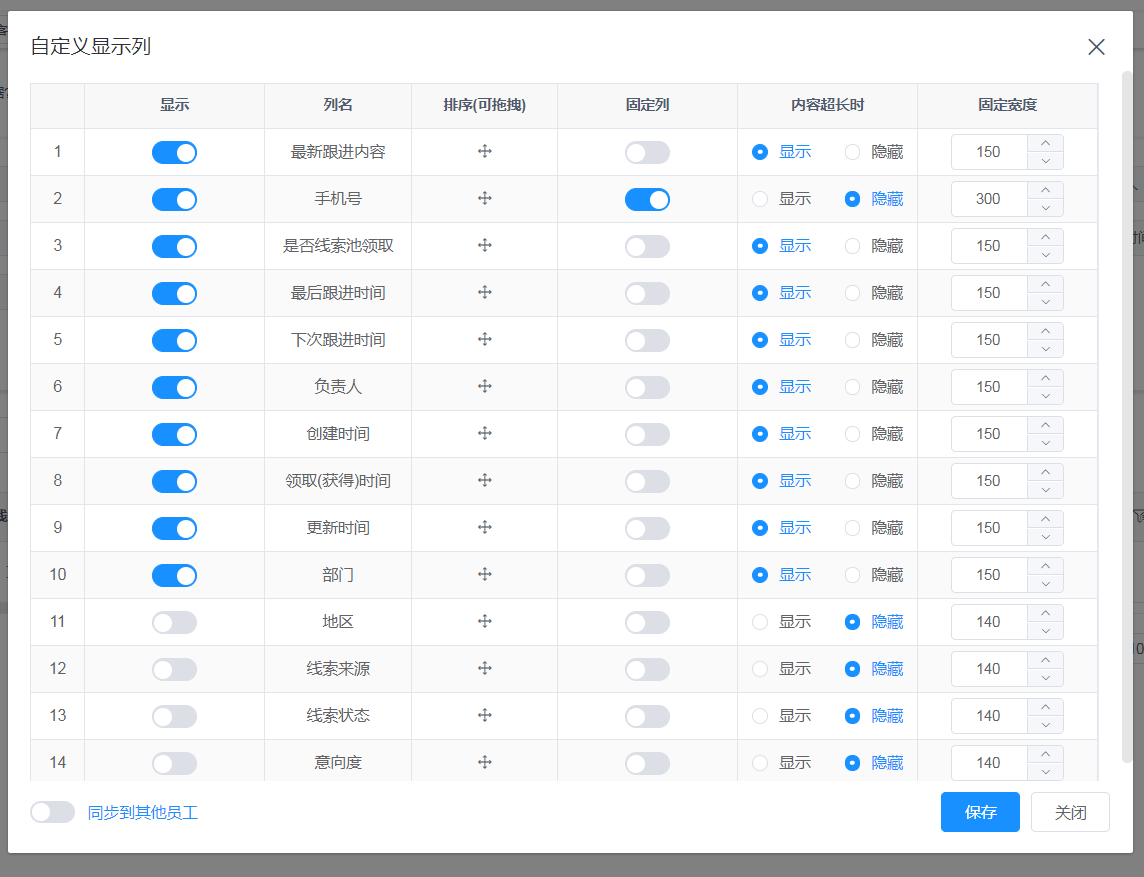The image size is (1144, 877).
Task: Click the 保存 button
Action: (x=980, y=812)
